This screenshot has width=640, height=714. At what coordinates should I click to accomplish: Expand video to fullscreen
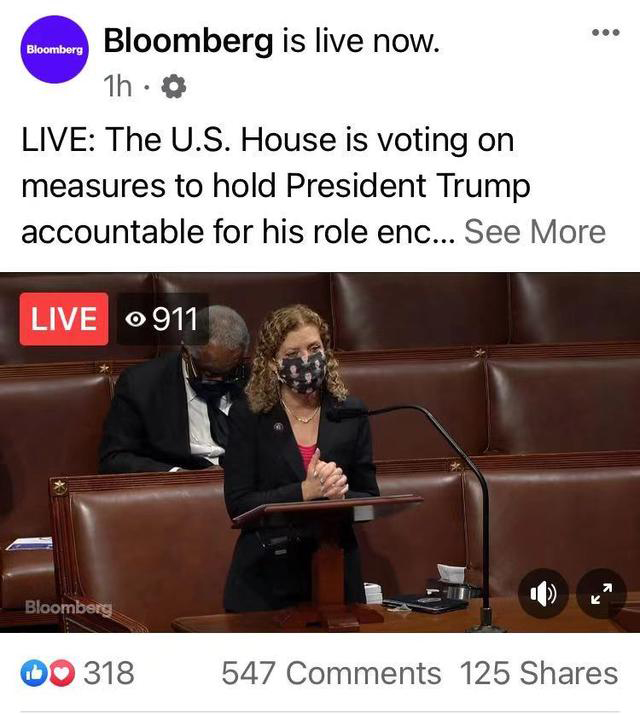601,593
